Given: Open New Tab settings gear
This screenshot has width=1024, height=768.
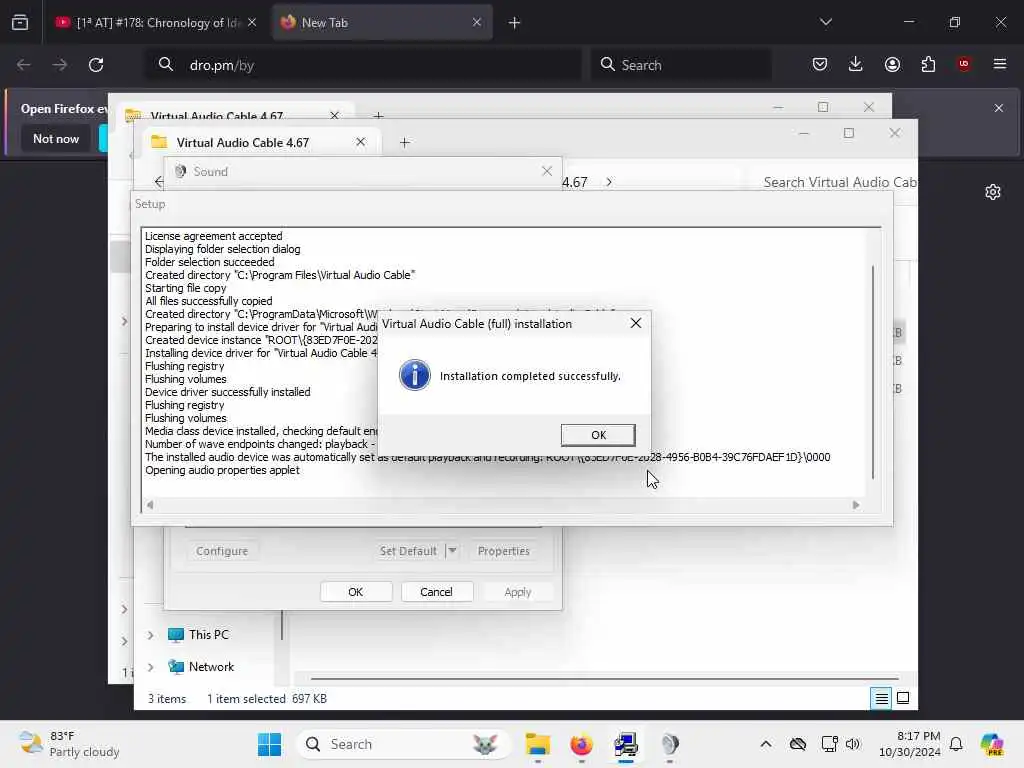Looking at the screenshot, I should tap(993, 192).
